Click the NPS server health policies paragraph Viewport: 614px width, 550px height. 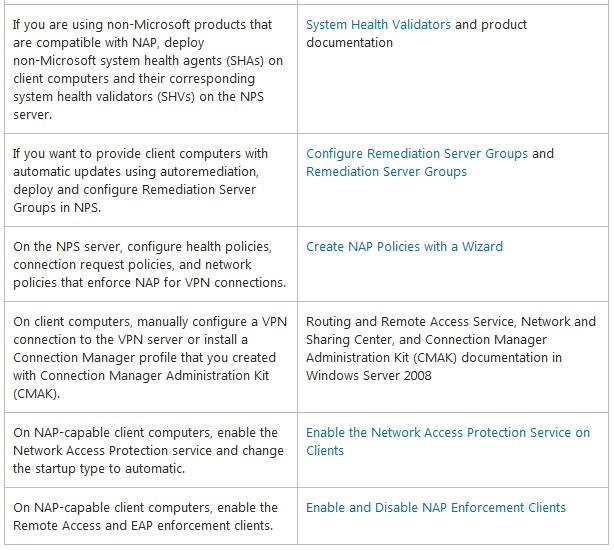150,265
